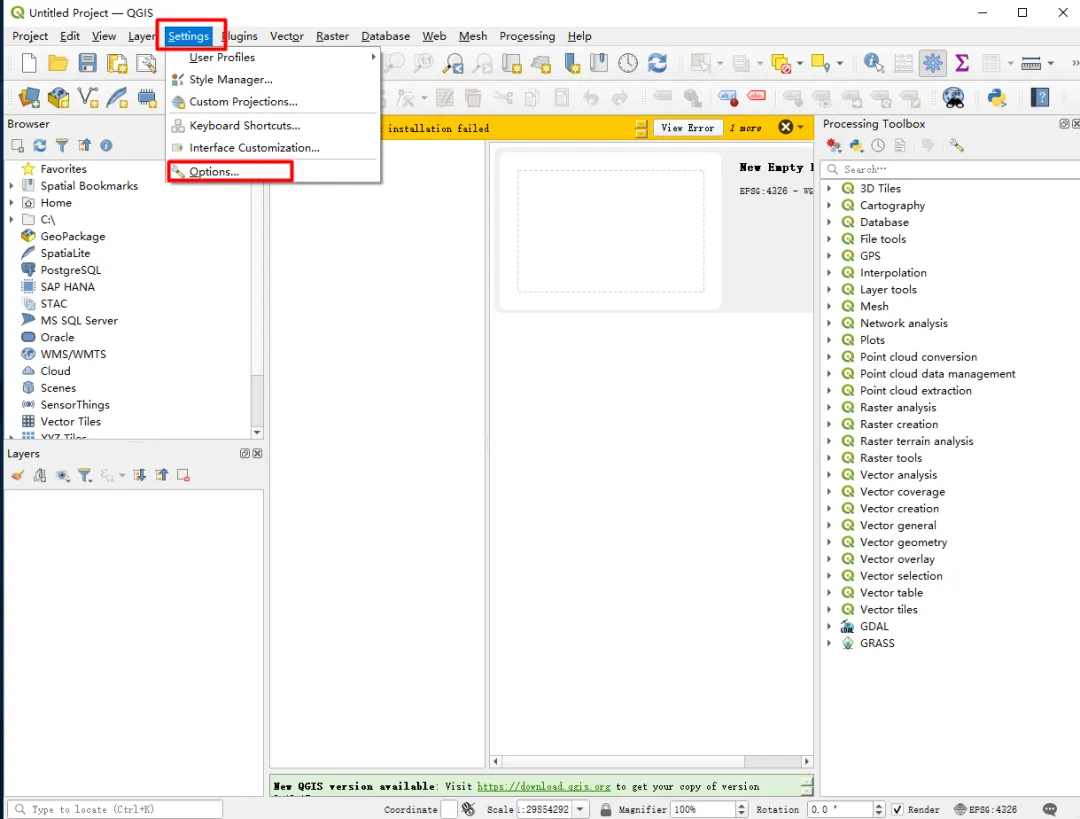Screen dimensions: 1080x819
Task: Refresh the Browser panel
Action: pos(40,145)
